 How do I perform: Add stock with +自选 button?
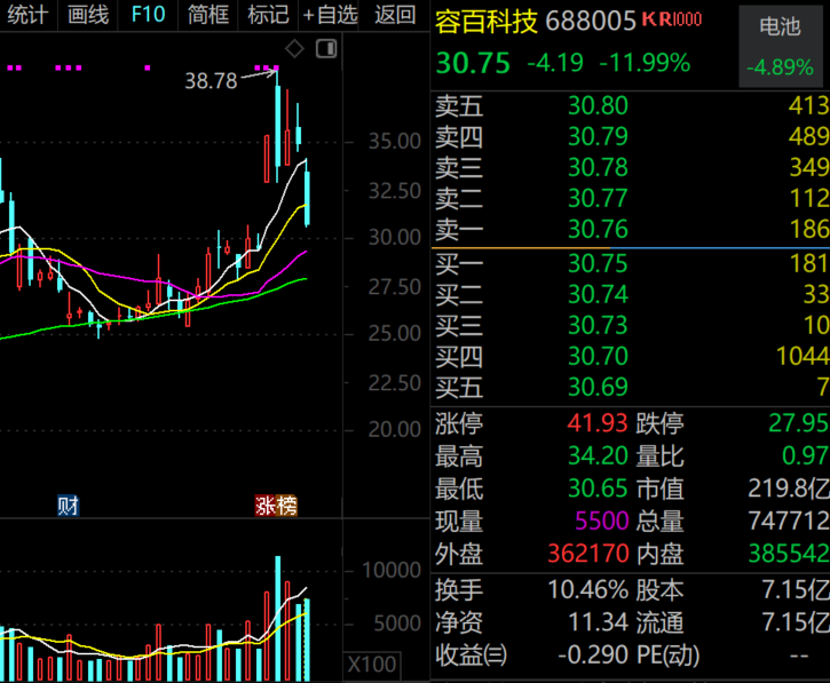tap(330, 14)
